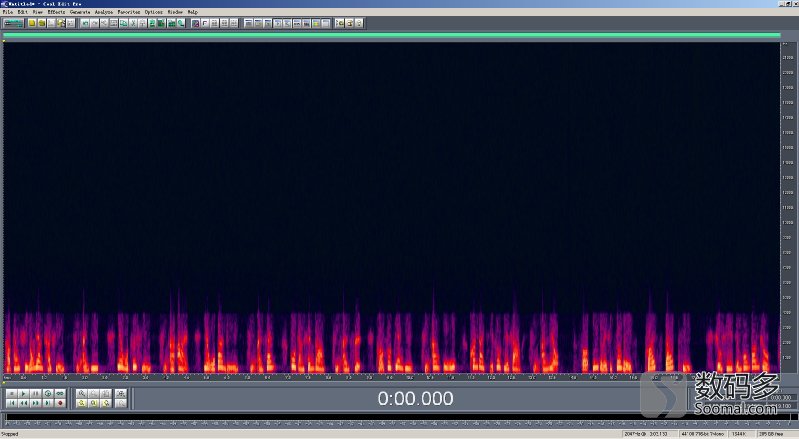The image size is (799, 439).
Task: Click Zoom In Horizontally magnifier button
Action: pyautogui.click(x=82, y=393)
